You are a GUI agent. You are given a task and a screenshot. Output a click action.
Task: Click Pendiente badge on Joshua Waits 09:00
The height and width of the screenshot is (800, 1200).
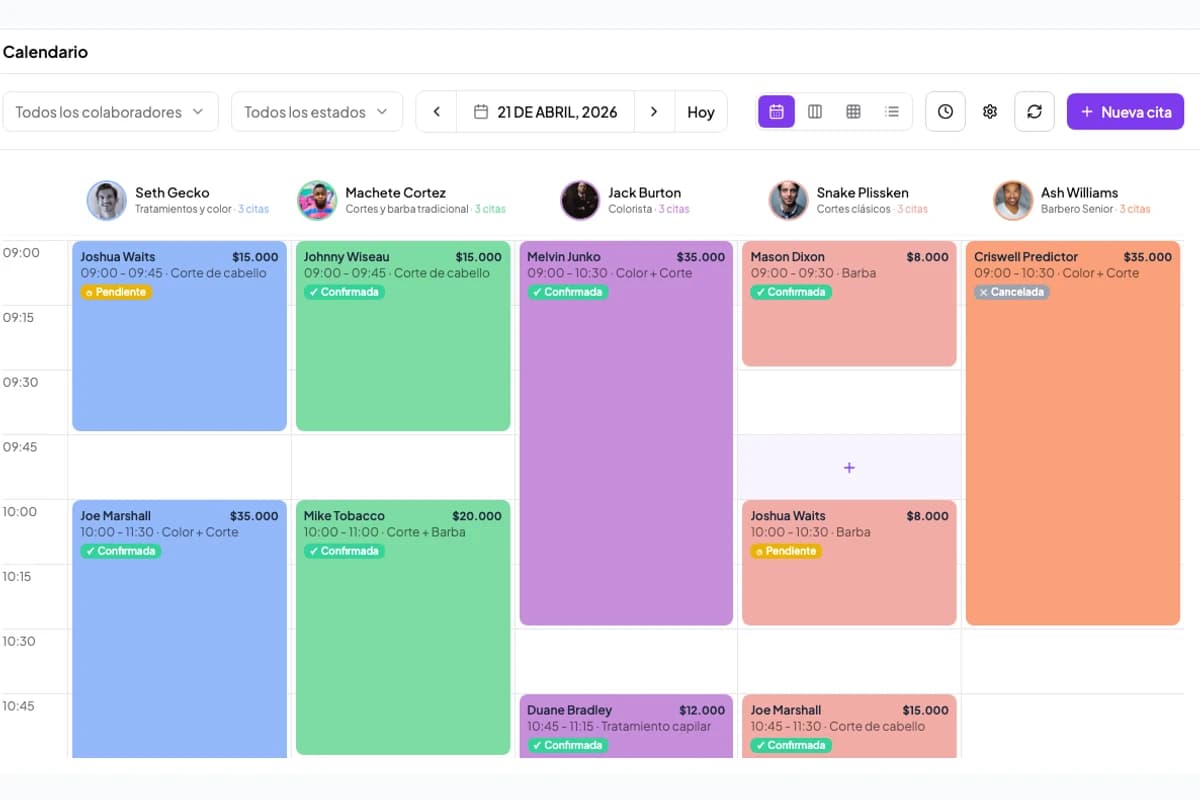(x=116, y=292)
